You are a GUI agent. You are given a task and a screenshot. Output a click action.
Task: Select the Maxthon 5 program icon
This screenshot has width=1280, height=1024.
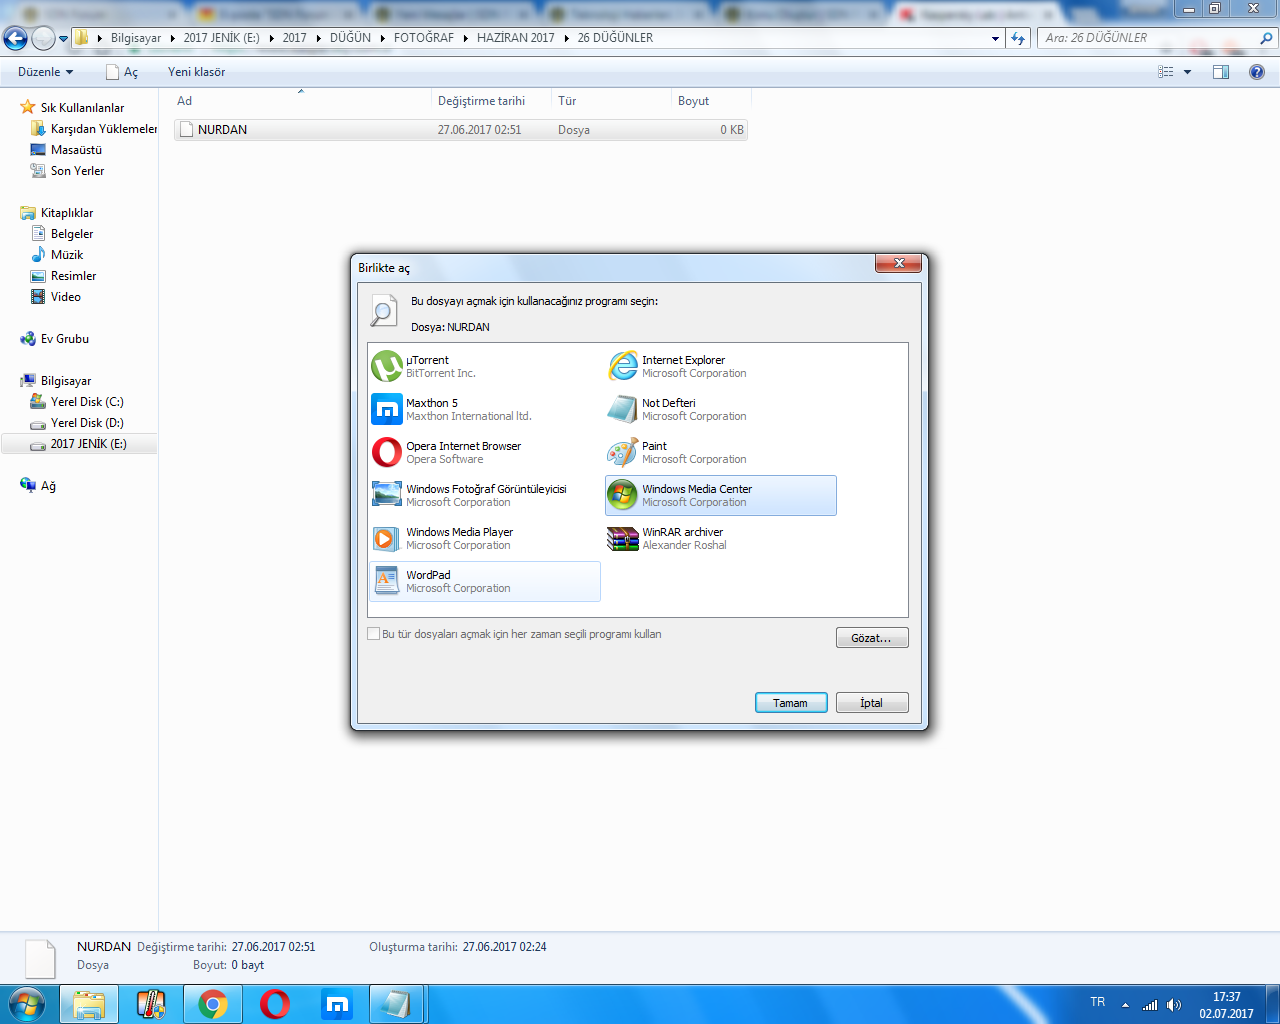(x=387, y=409)
